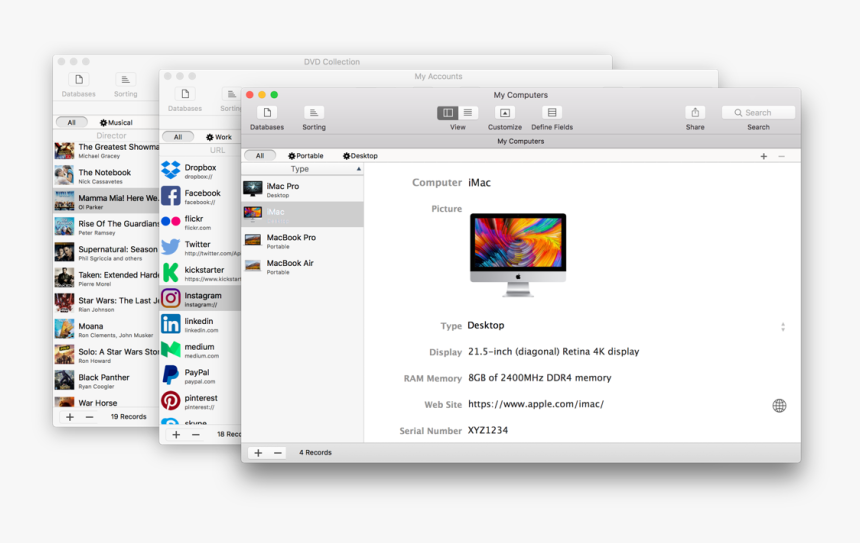Toggle sort order on Type column header
The image size is (860, 543).
(x=302, y=169)
